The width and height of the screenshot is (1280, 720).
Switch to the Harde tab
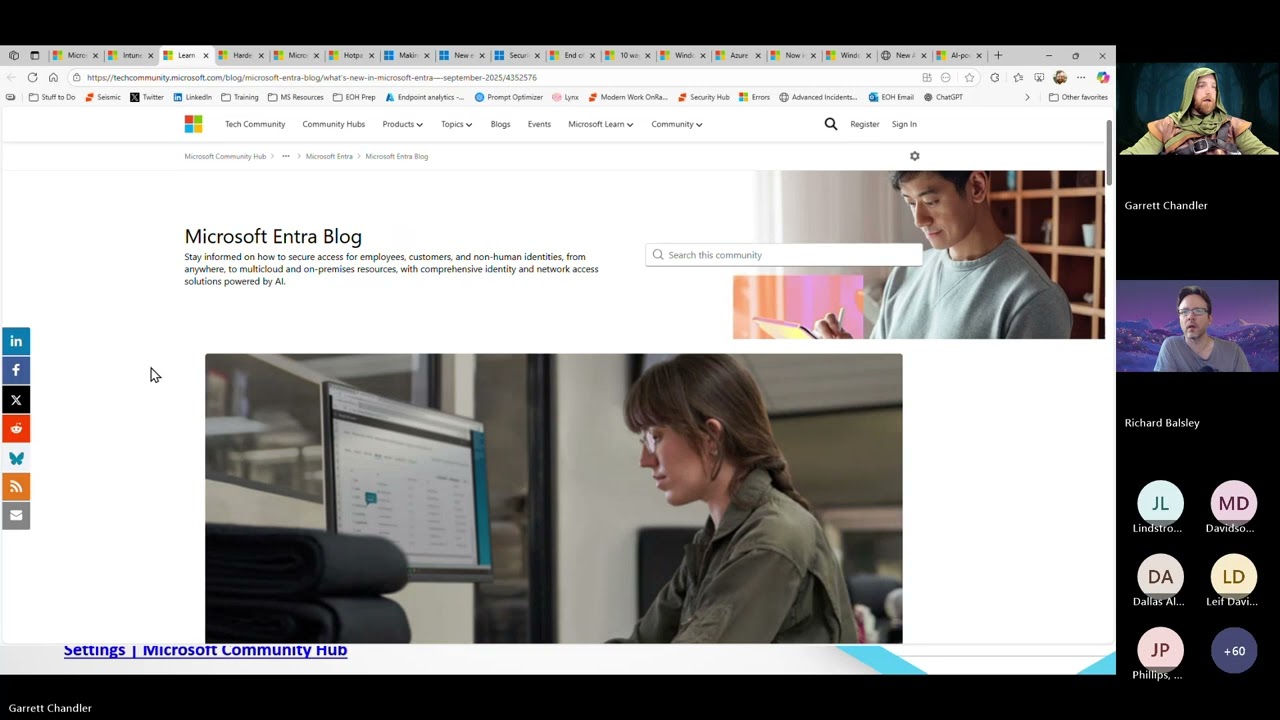[x=240, y=55]
